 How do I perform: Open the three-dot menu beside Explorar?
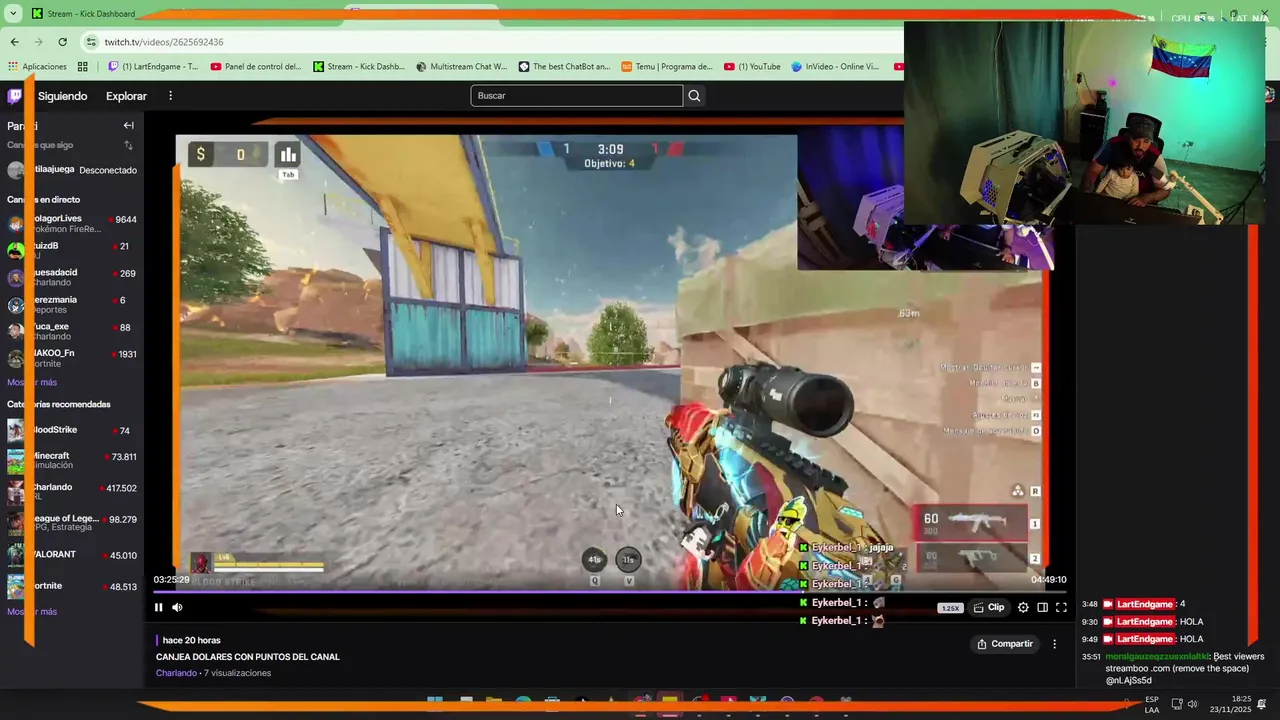pyautogui.click(x=170, y=96)
